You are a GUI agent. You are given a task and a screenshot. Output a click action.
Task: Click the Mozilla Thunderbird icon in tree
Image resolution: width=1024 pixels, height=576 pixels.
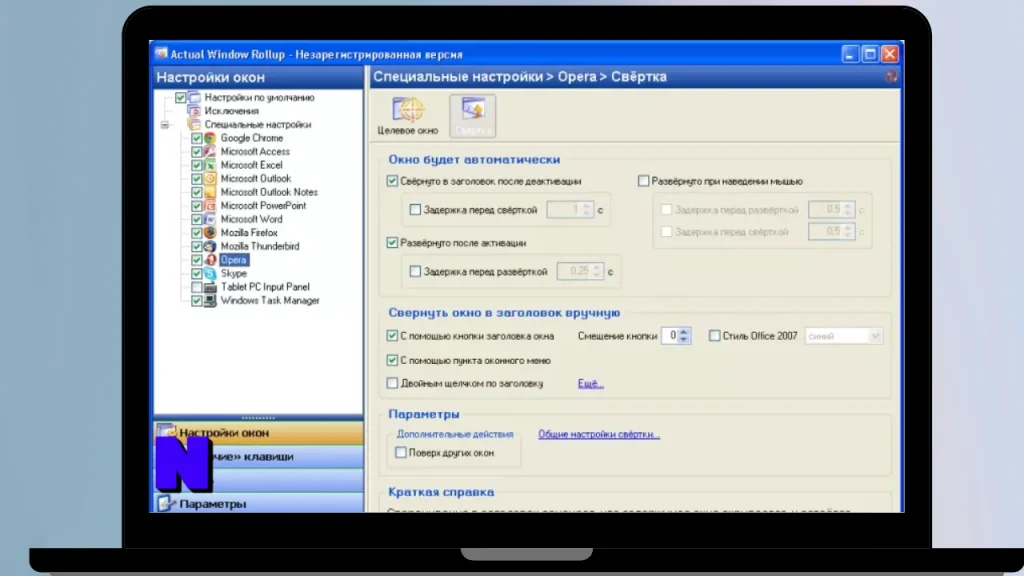(210, 246)
